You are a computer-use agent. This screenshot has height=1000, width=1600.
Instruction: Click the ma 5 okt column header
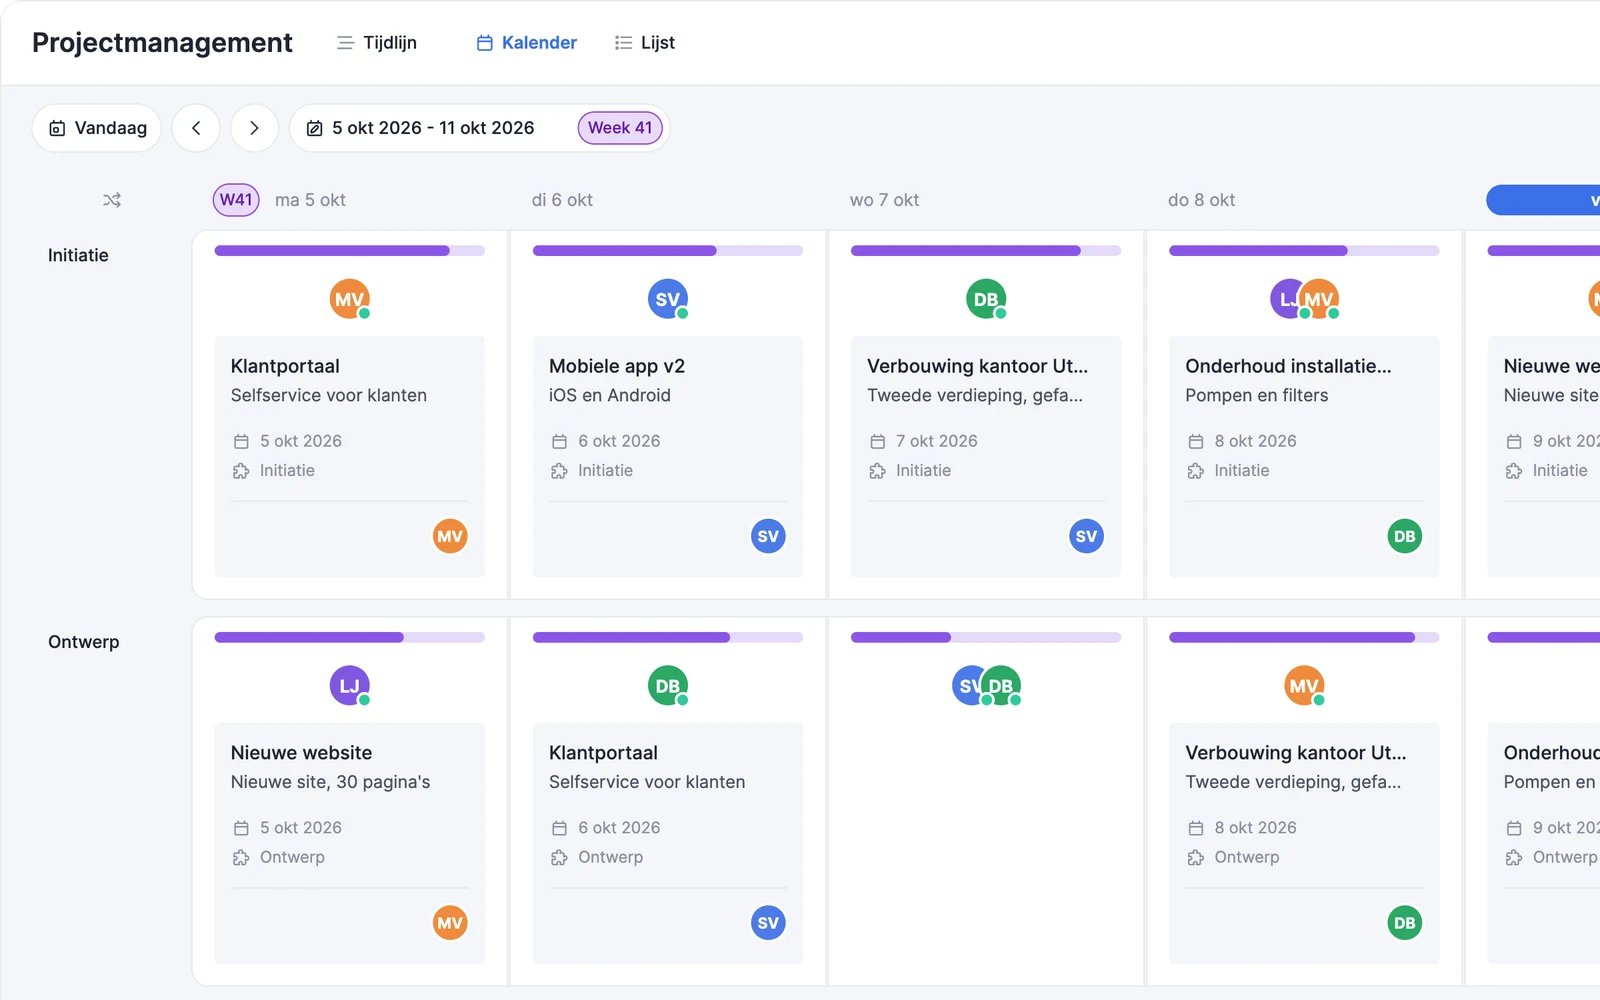[x=310, y=200]
